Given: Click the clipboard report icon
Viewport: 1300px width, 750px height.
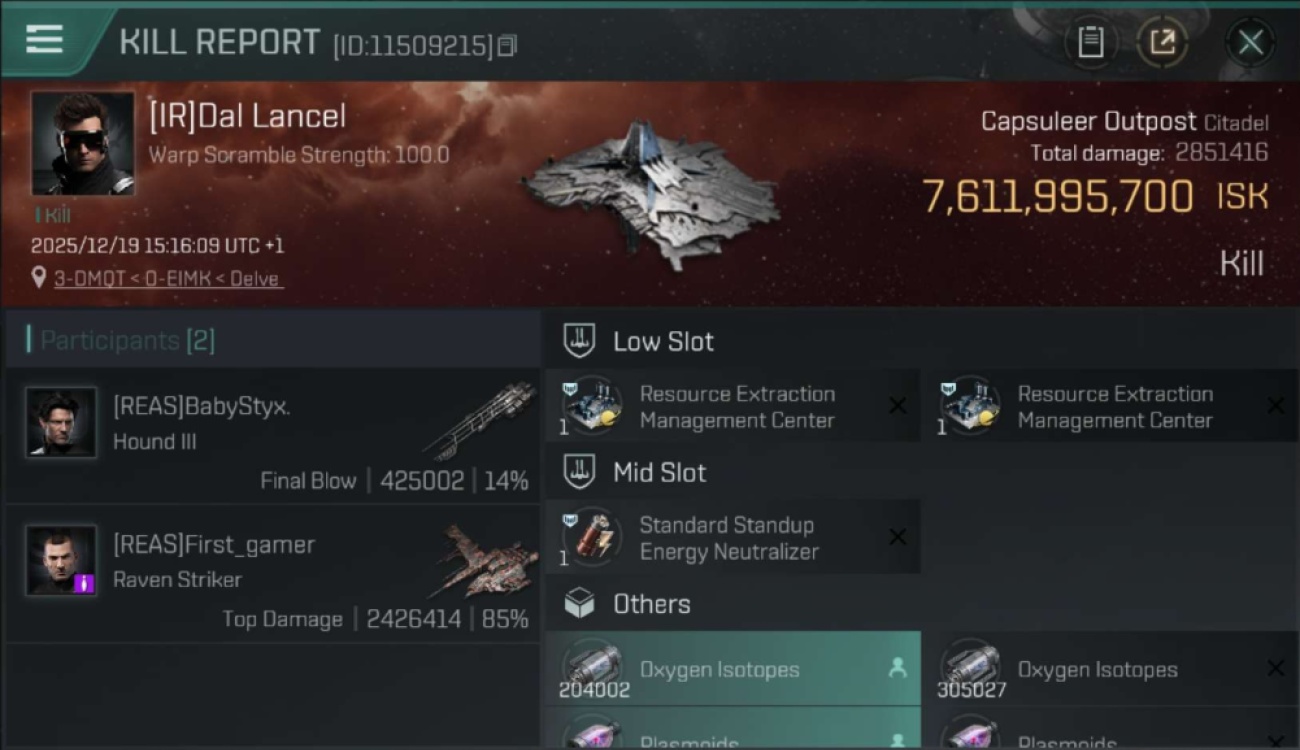Looking at the screenshot, I should (1090, 42).
